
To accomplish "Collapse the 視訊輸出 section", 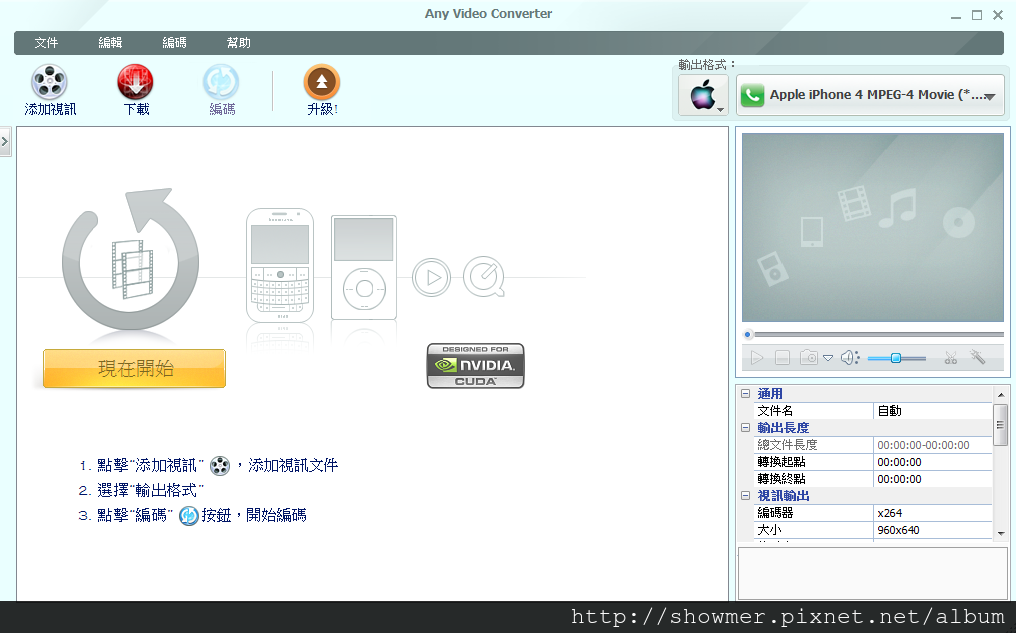I will coord(745,496).
